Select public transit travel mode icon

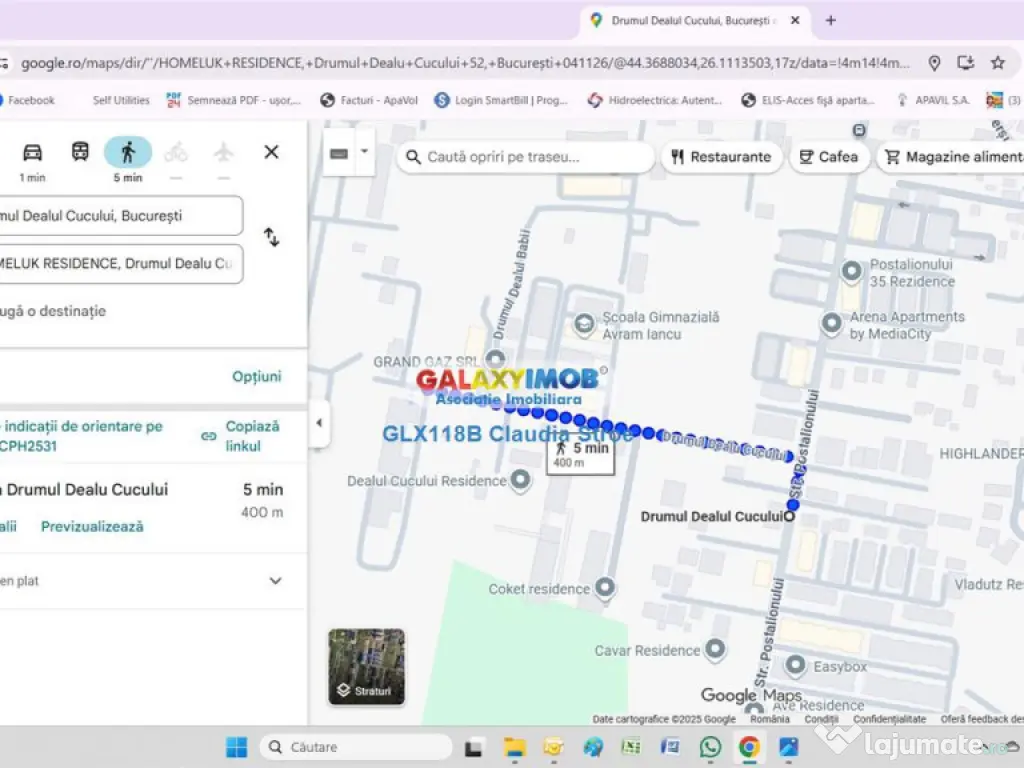click(x=80, y=152)
